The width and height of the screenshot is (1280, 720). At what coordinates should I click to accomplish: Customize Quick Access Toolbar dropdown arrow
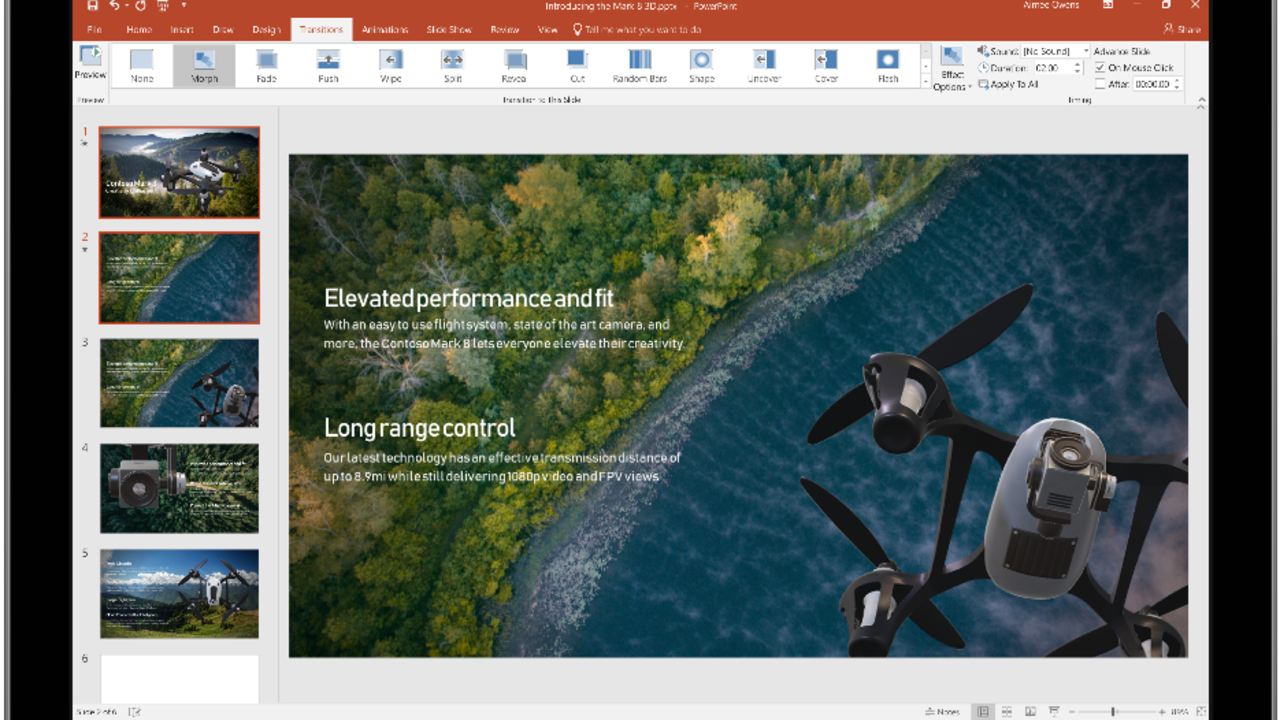pyautogui.click(x=183, y=5)
